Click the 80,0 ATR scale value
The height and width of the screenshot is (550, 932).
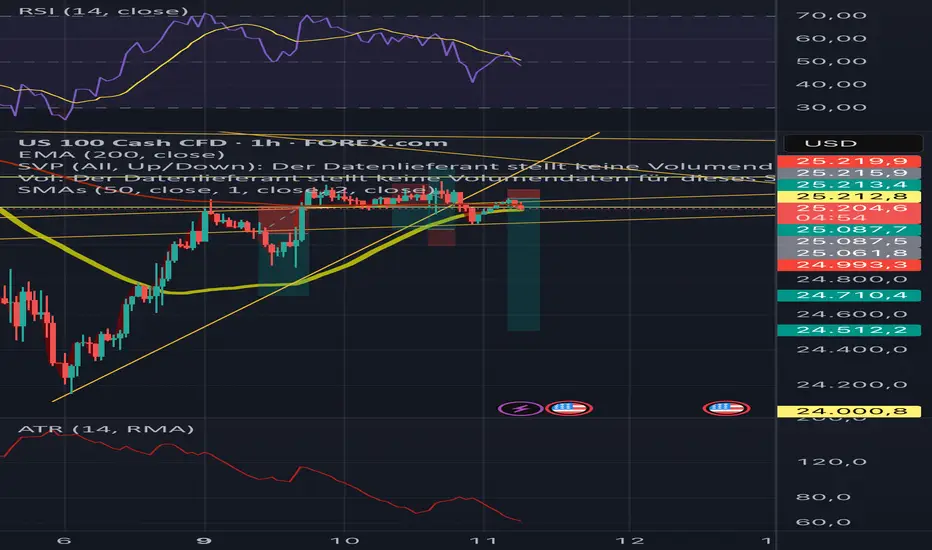point(823,497)
